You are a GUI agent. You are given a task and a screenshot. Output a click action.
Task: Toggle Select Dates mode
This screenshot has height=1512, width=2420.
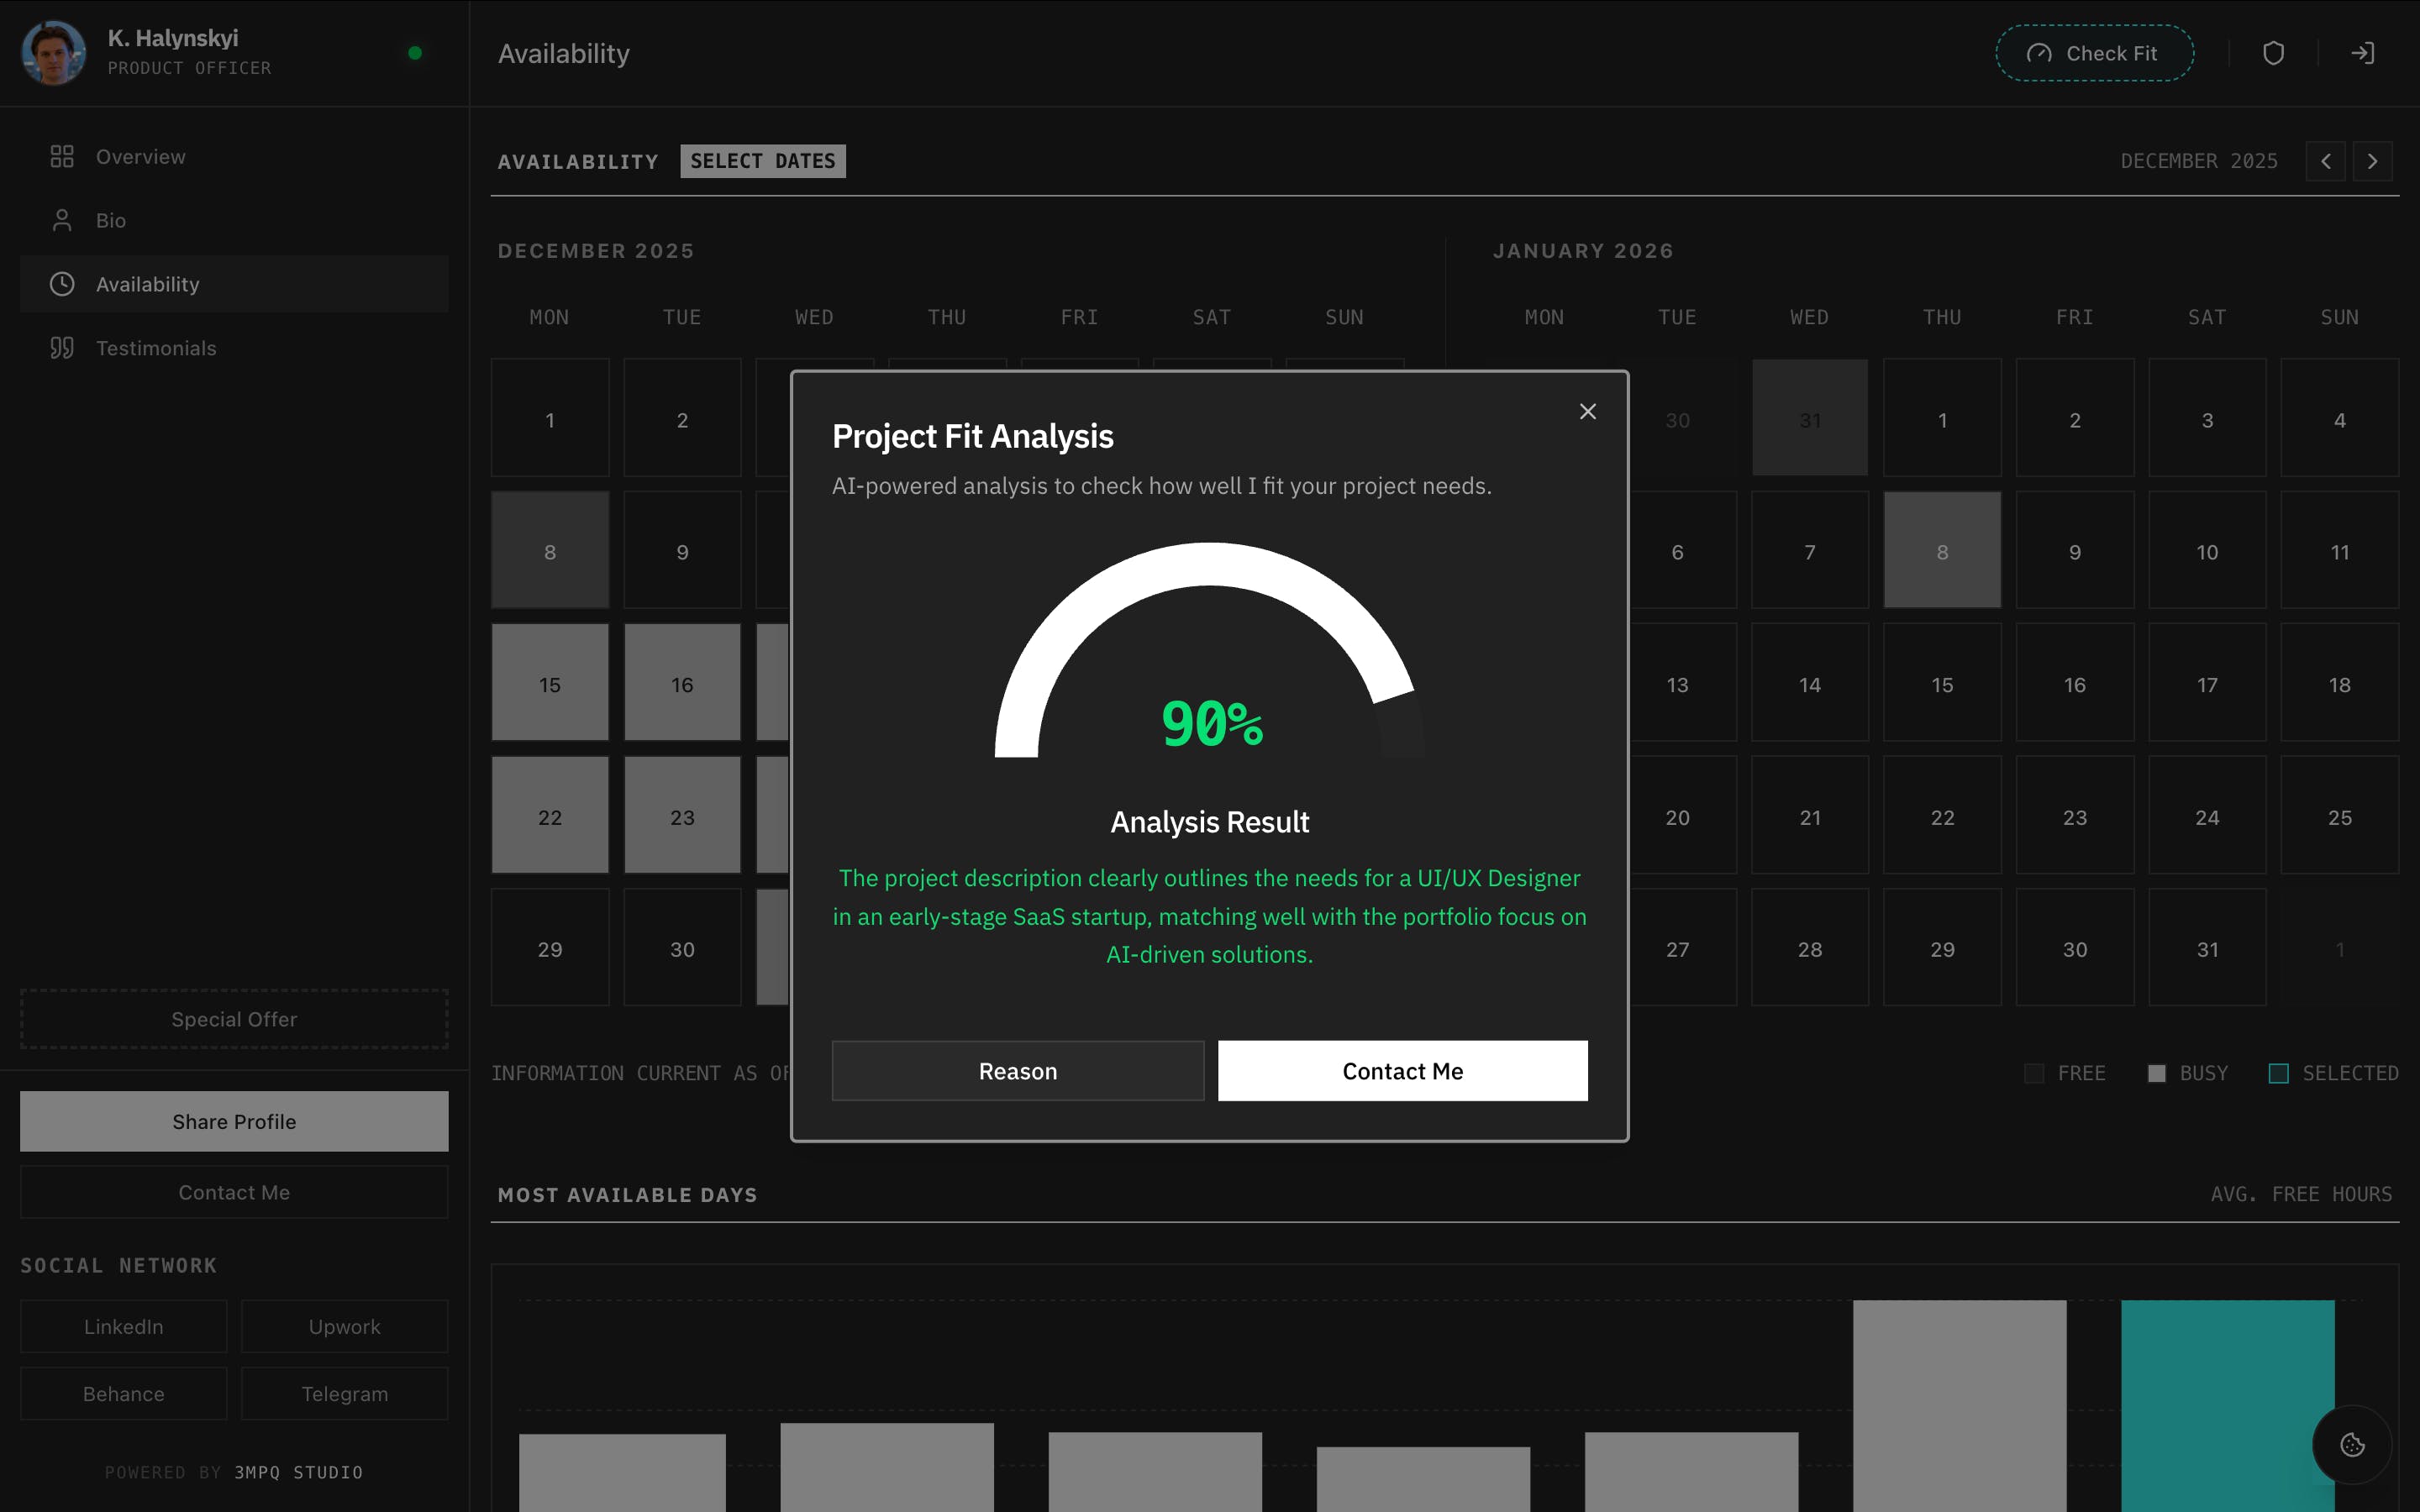762,161
